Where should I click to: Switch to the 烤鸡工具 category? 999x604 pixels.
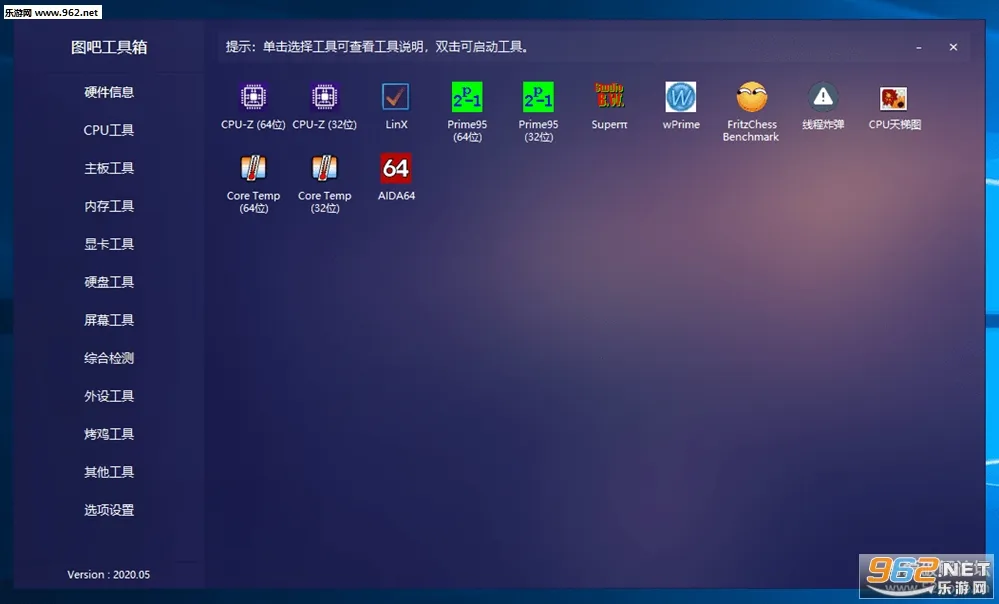click(x=108, y=434)
